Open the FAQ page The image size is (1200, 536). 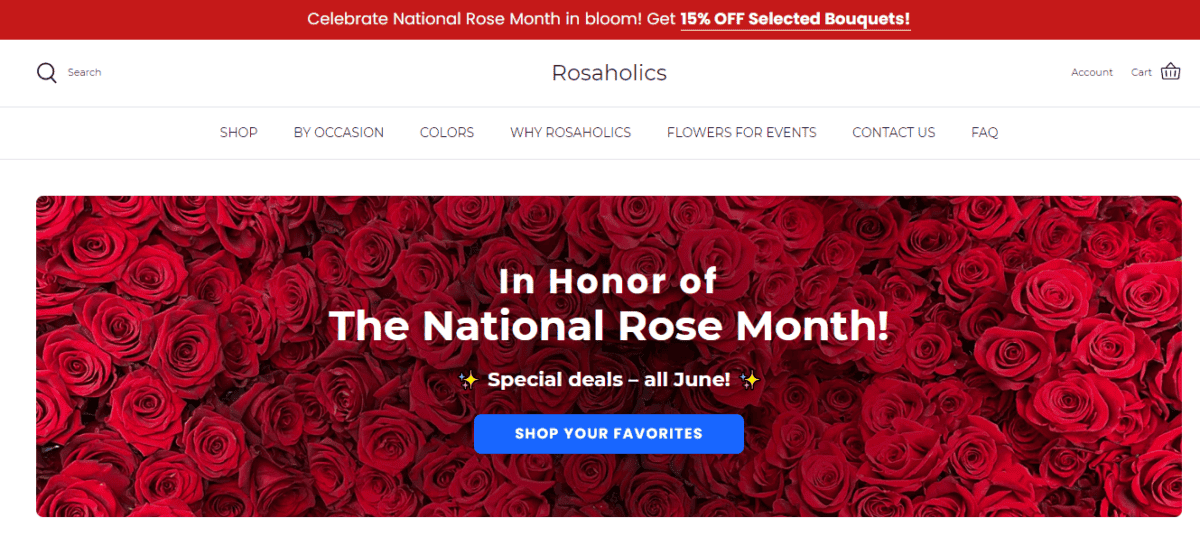pos(985,132)
